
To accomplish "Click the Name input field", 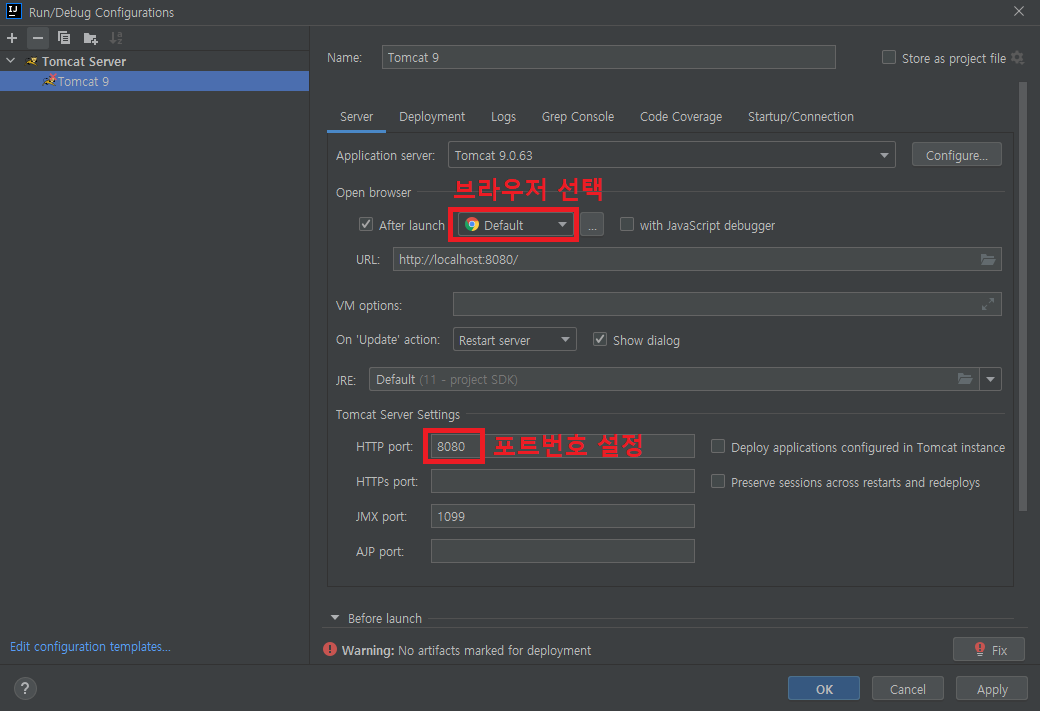I will (x=608, y=57).
